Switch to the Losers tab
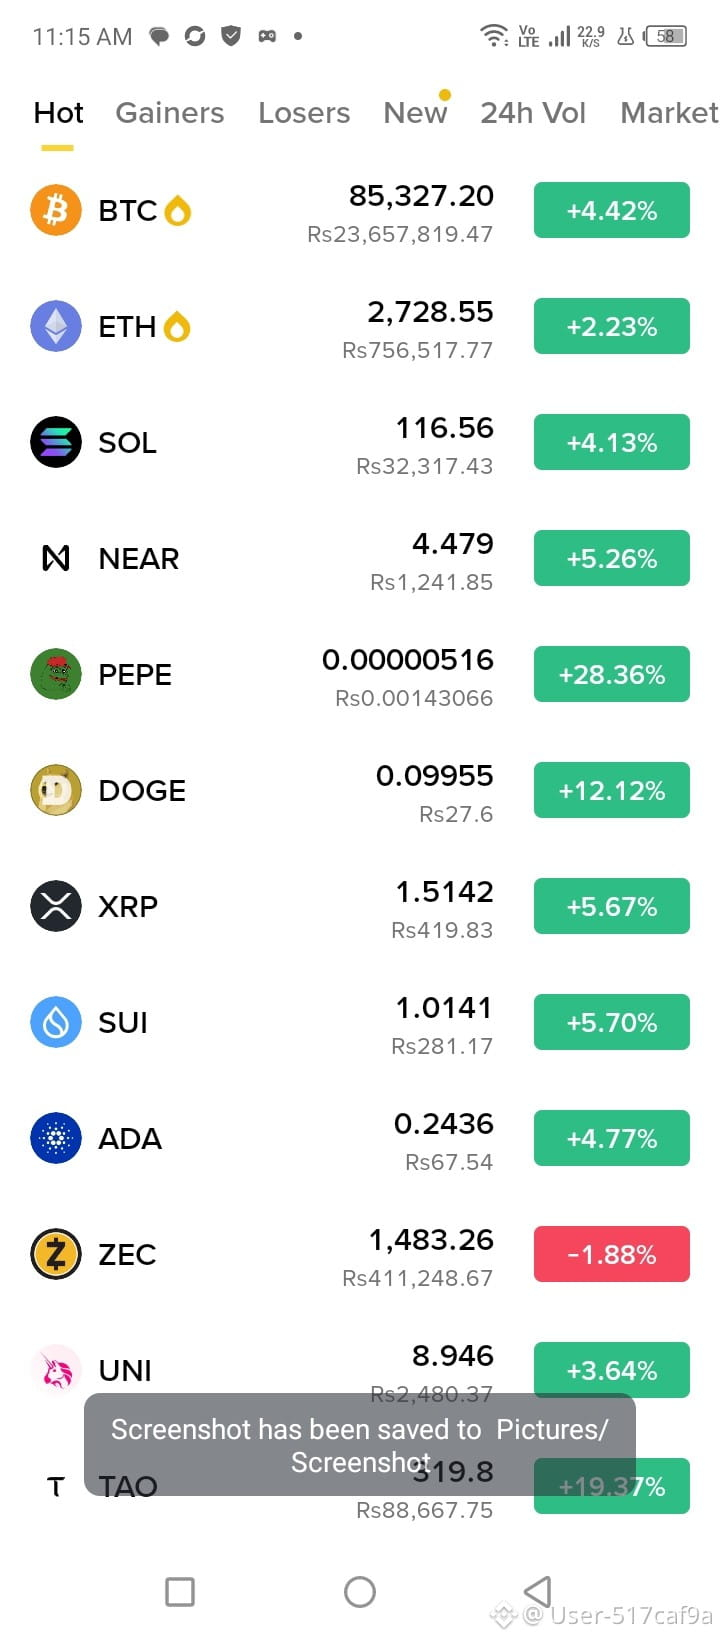The image size is (720, 1640). [304, 113]
